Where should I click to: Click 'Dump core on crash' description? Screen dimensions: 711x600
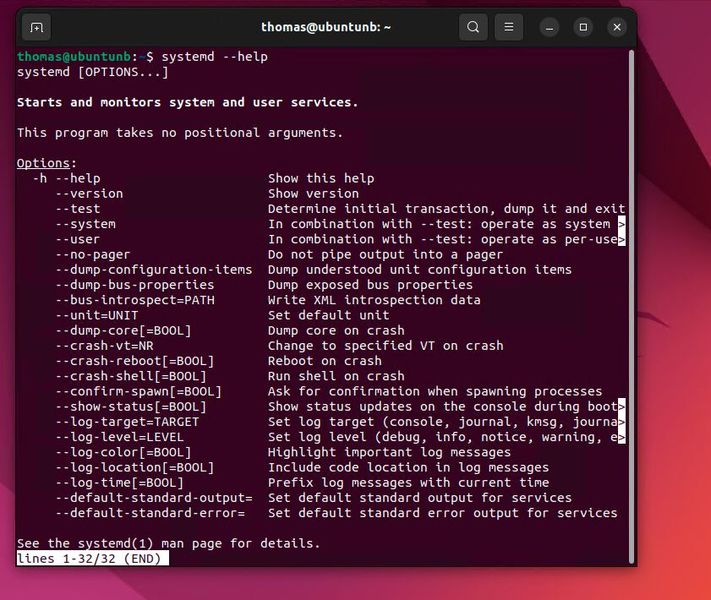[x=336, y=331]
